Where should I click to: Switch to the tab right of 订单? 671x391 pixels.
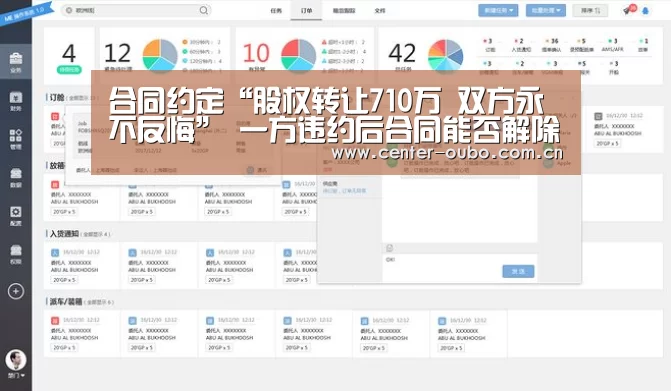tap(344, 11)
